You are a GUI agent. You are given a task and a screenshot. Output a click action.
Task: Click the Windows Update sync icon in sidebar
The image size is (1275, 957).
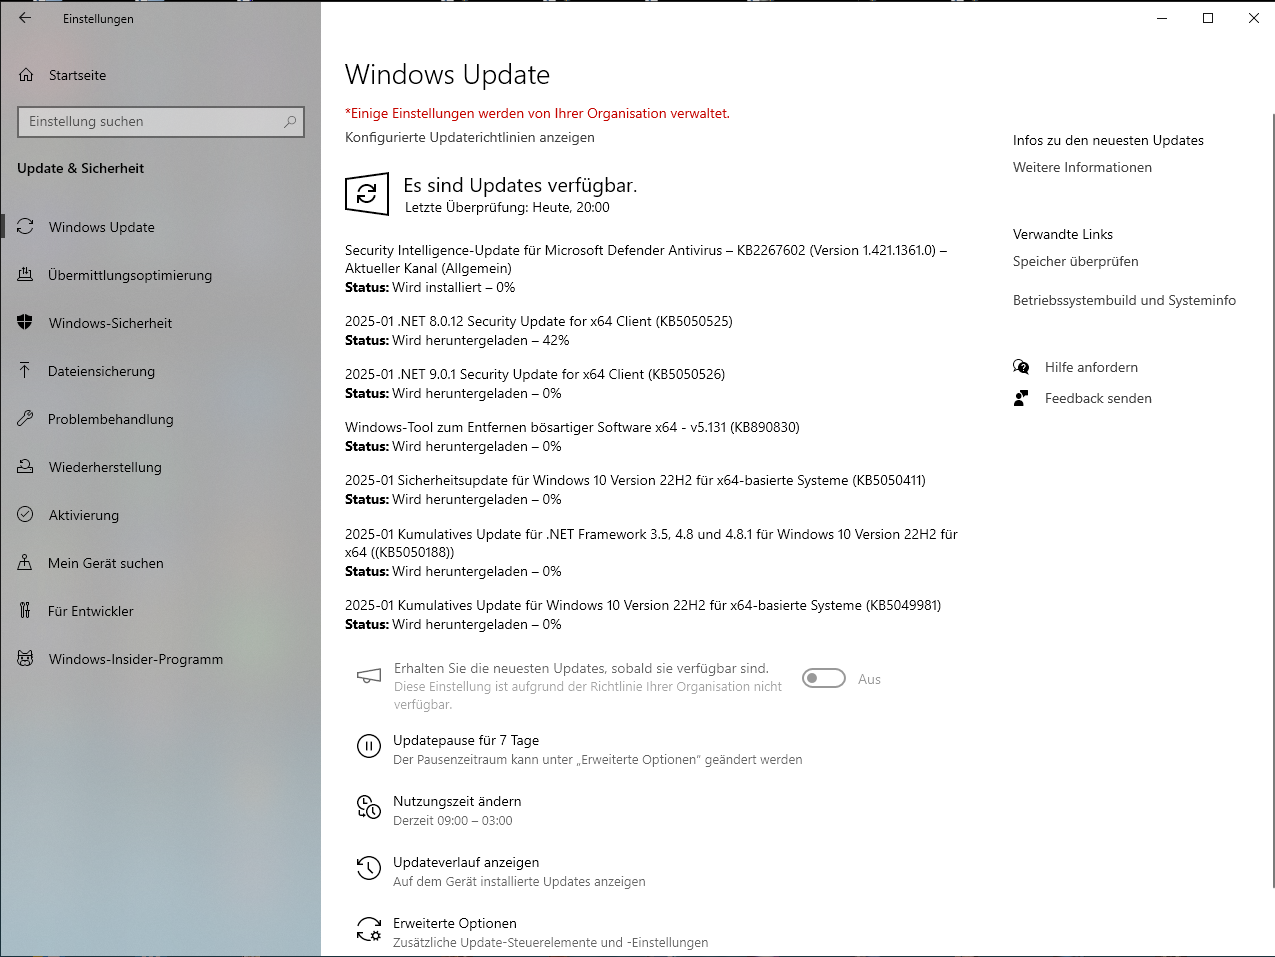25,227
